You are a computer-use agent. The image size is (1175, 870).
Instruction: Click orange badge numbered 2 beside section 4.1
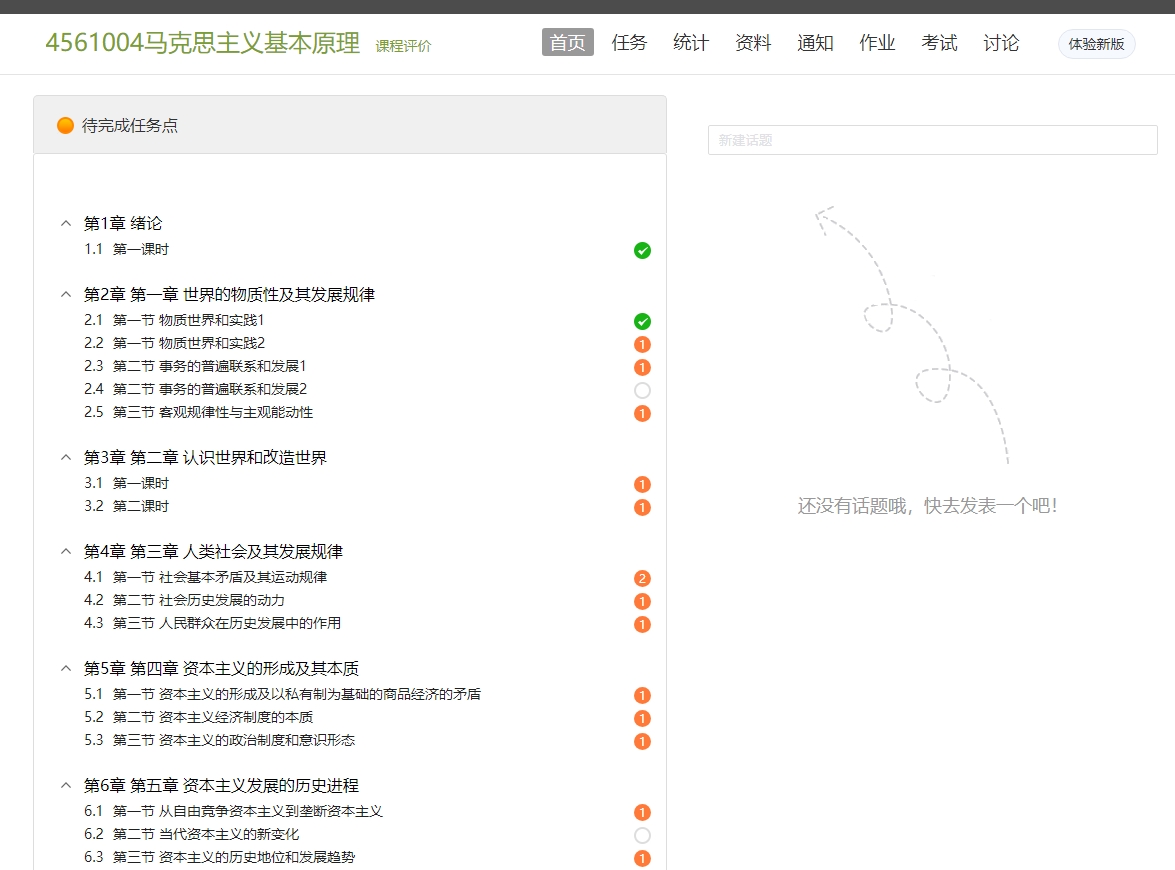[642, 578]
